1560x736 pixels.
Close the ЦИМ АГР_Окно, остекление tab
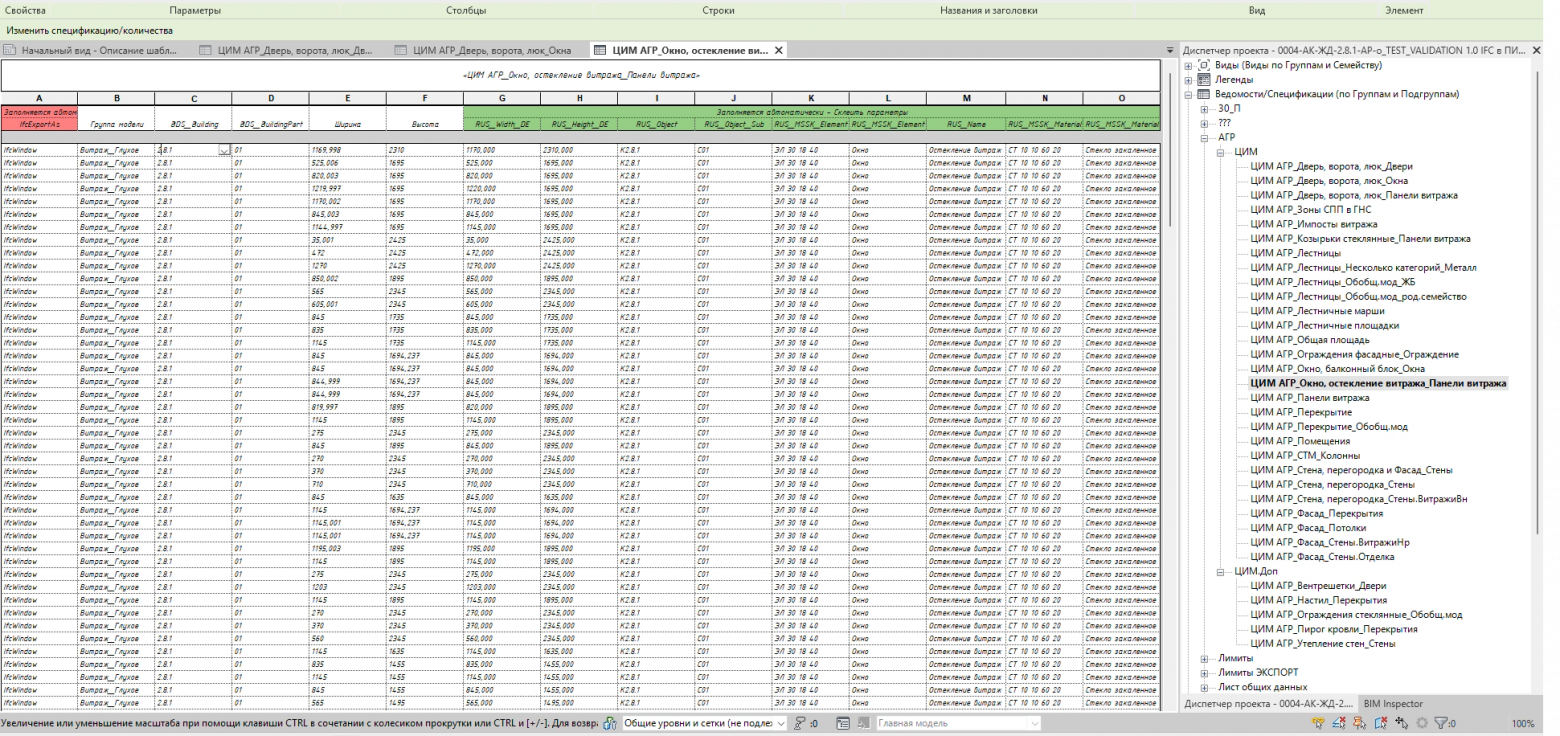tap(779, 50)
